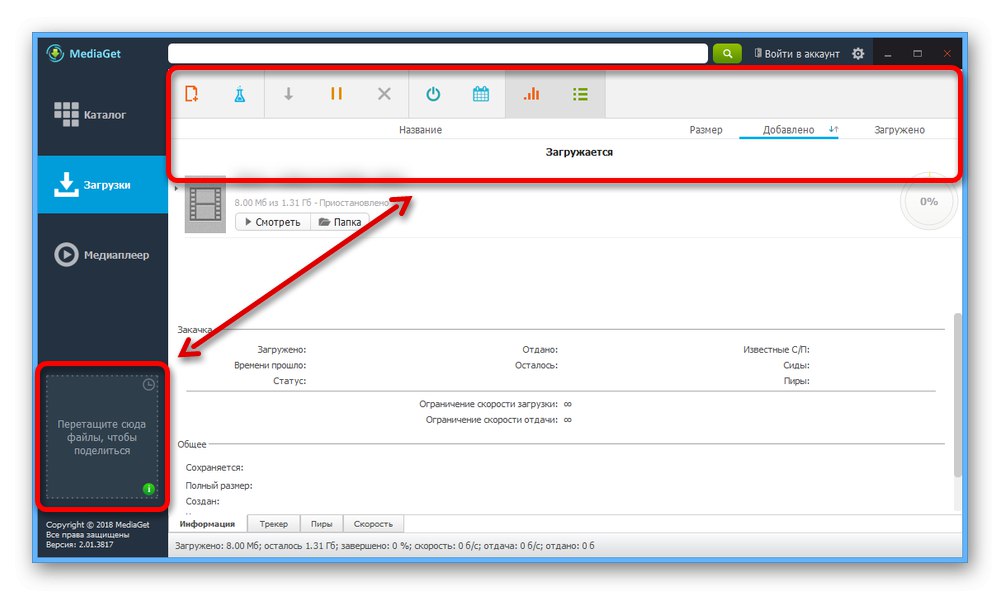The image size is (1000, 595).
Task: Toggle the statistics bar chart icon
Action: tap(531, 94)
